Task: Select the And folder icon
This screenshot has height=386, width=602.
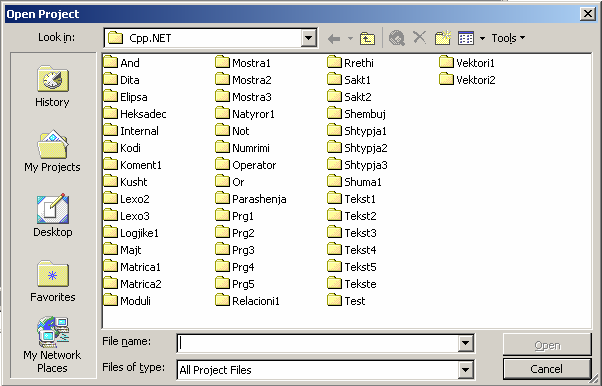Action: coord(111,62)
